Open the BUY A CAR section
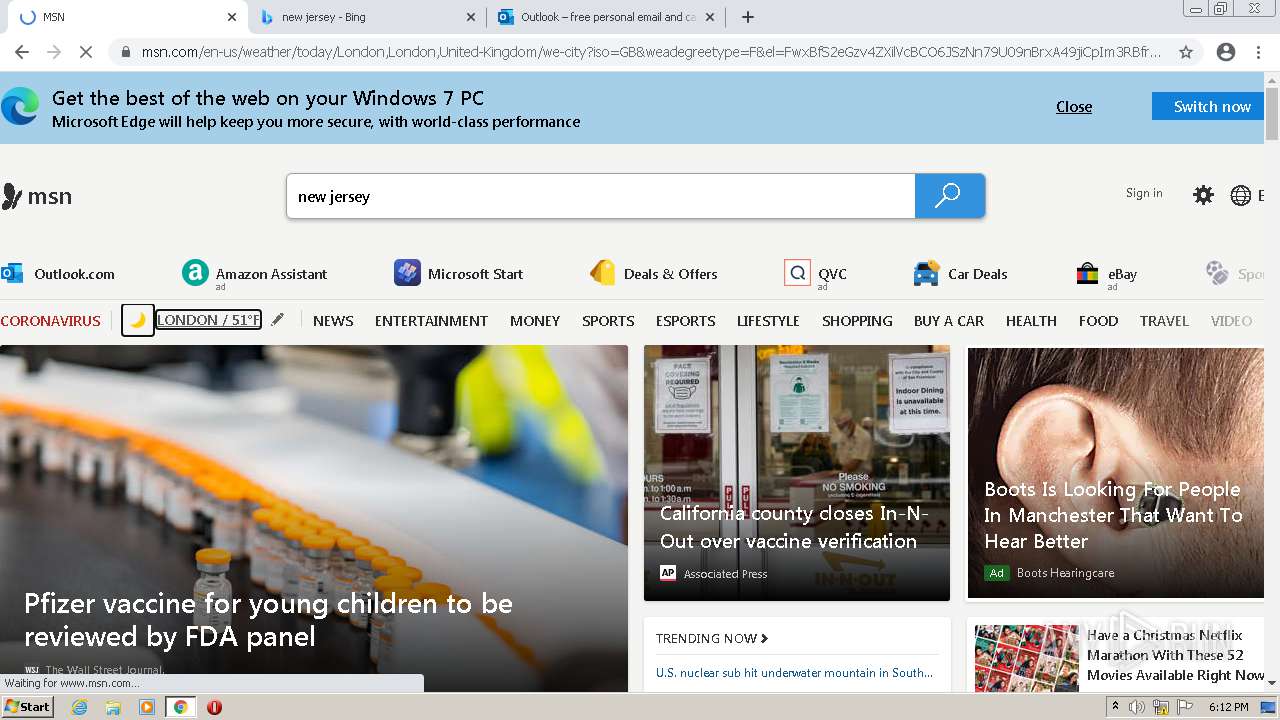This screenshot has width=1280, height=720. (949, 321)
